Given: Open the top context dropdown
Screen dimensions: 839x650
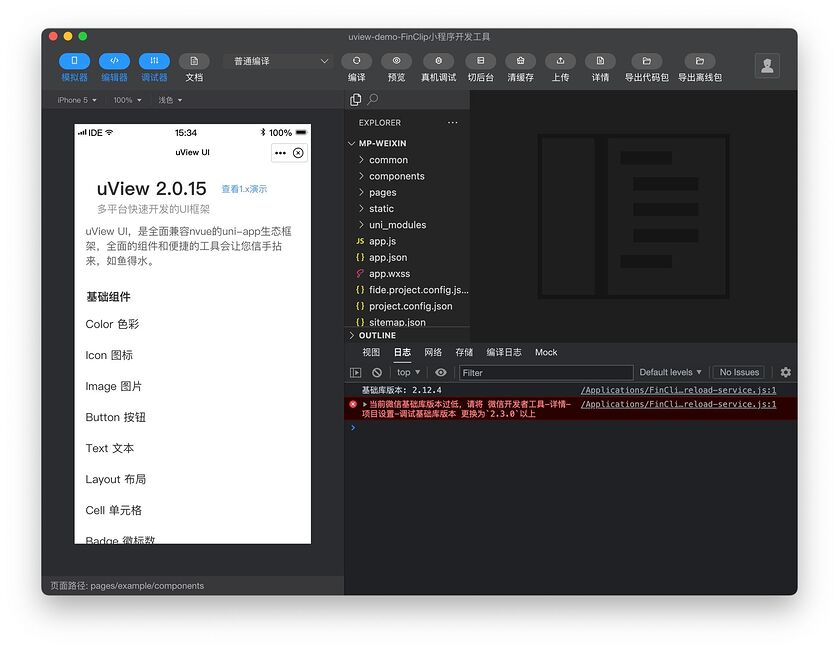Looking at the screenshot, I should coord(409,372).
